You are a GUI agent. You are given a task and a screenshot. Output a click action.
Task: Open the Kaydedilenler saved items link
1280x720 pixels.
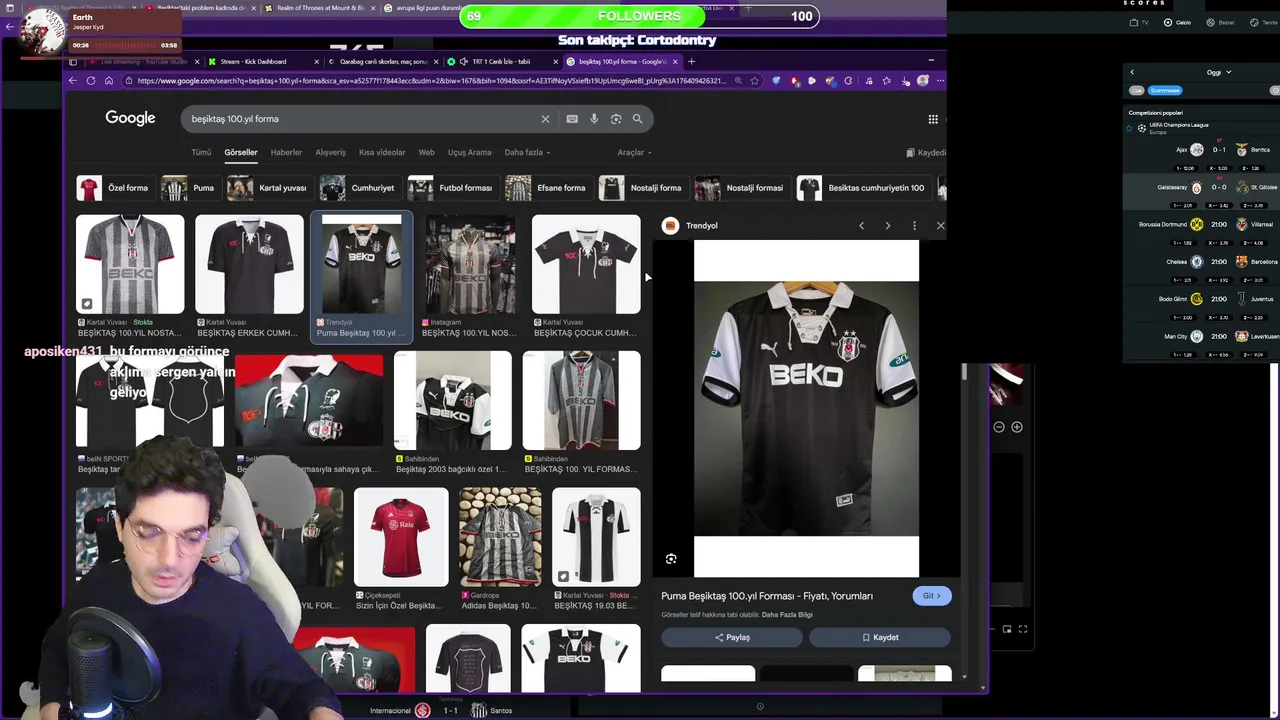point(926,153)
